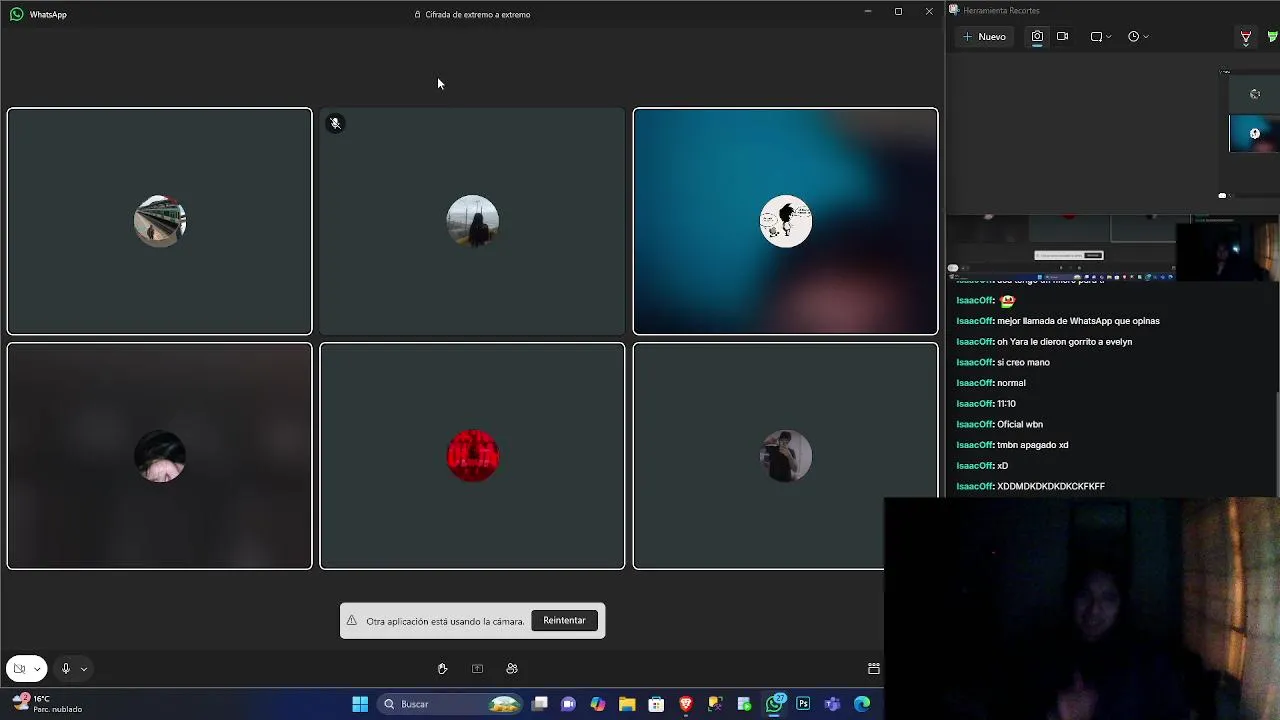
Task: Click the share screen icon
Action: point(477,669)
